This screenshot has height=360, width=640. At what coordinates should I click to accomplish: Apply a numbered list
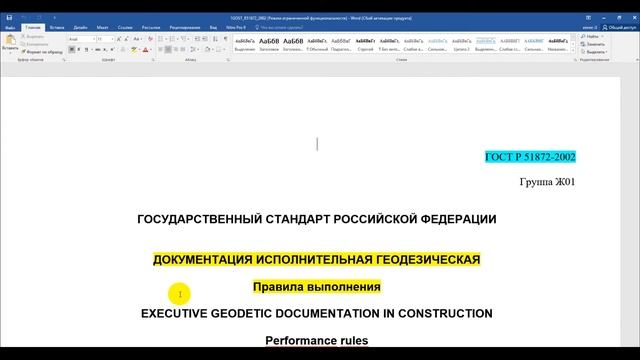point(173,39)
